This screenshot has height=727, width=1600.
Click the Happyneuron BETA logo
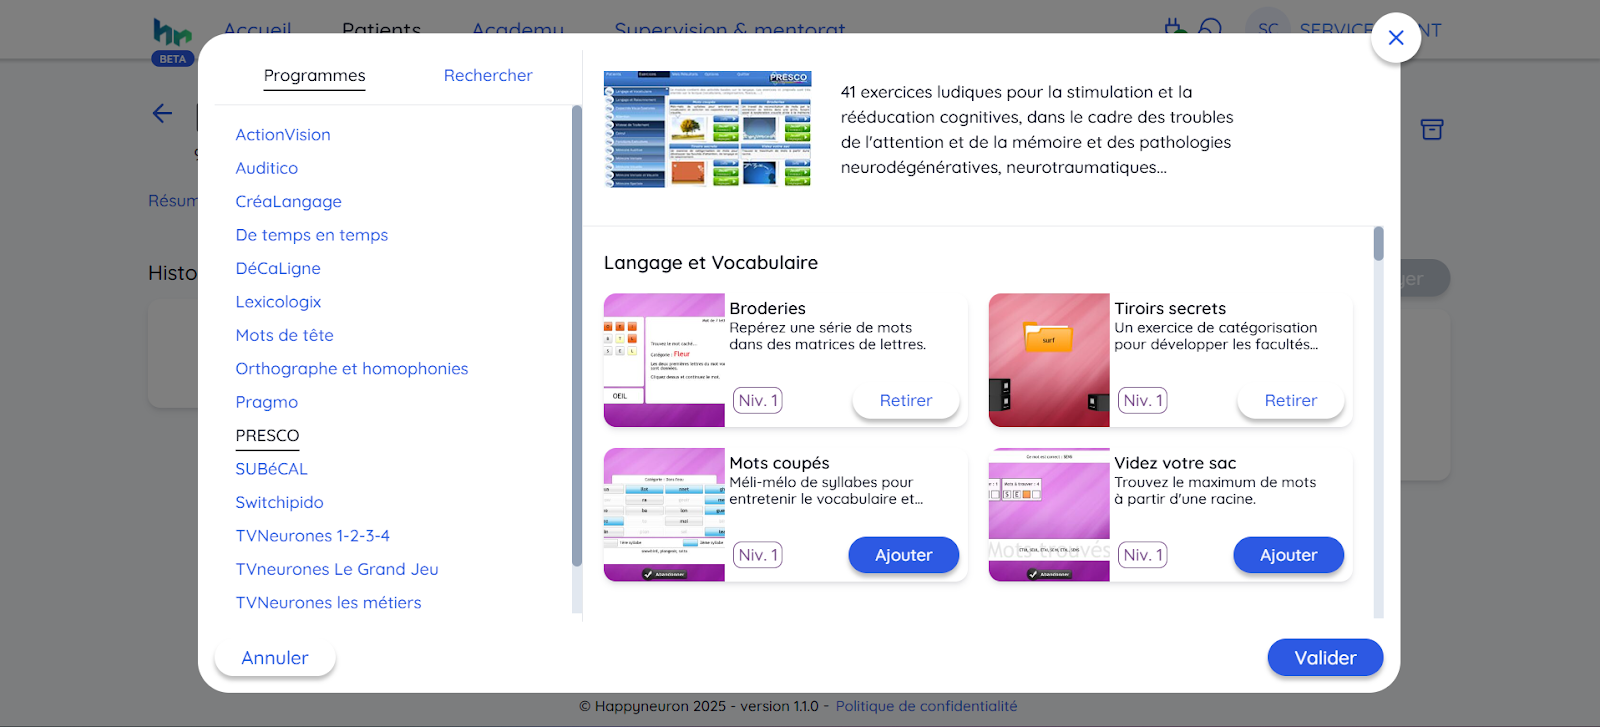pos(172,42)
